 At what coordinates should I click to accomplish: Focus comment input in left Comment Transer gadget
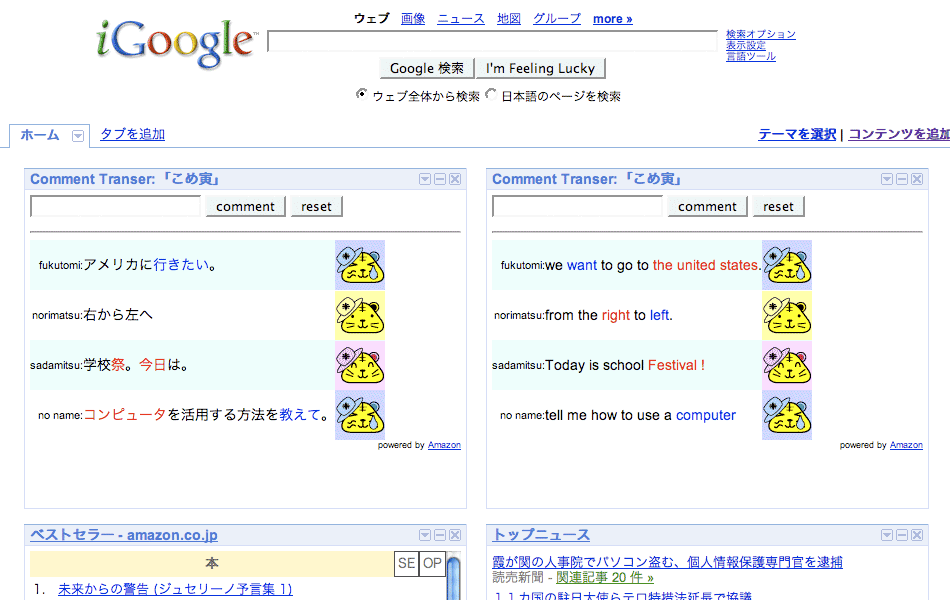coord(115,206)
